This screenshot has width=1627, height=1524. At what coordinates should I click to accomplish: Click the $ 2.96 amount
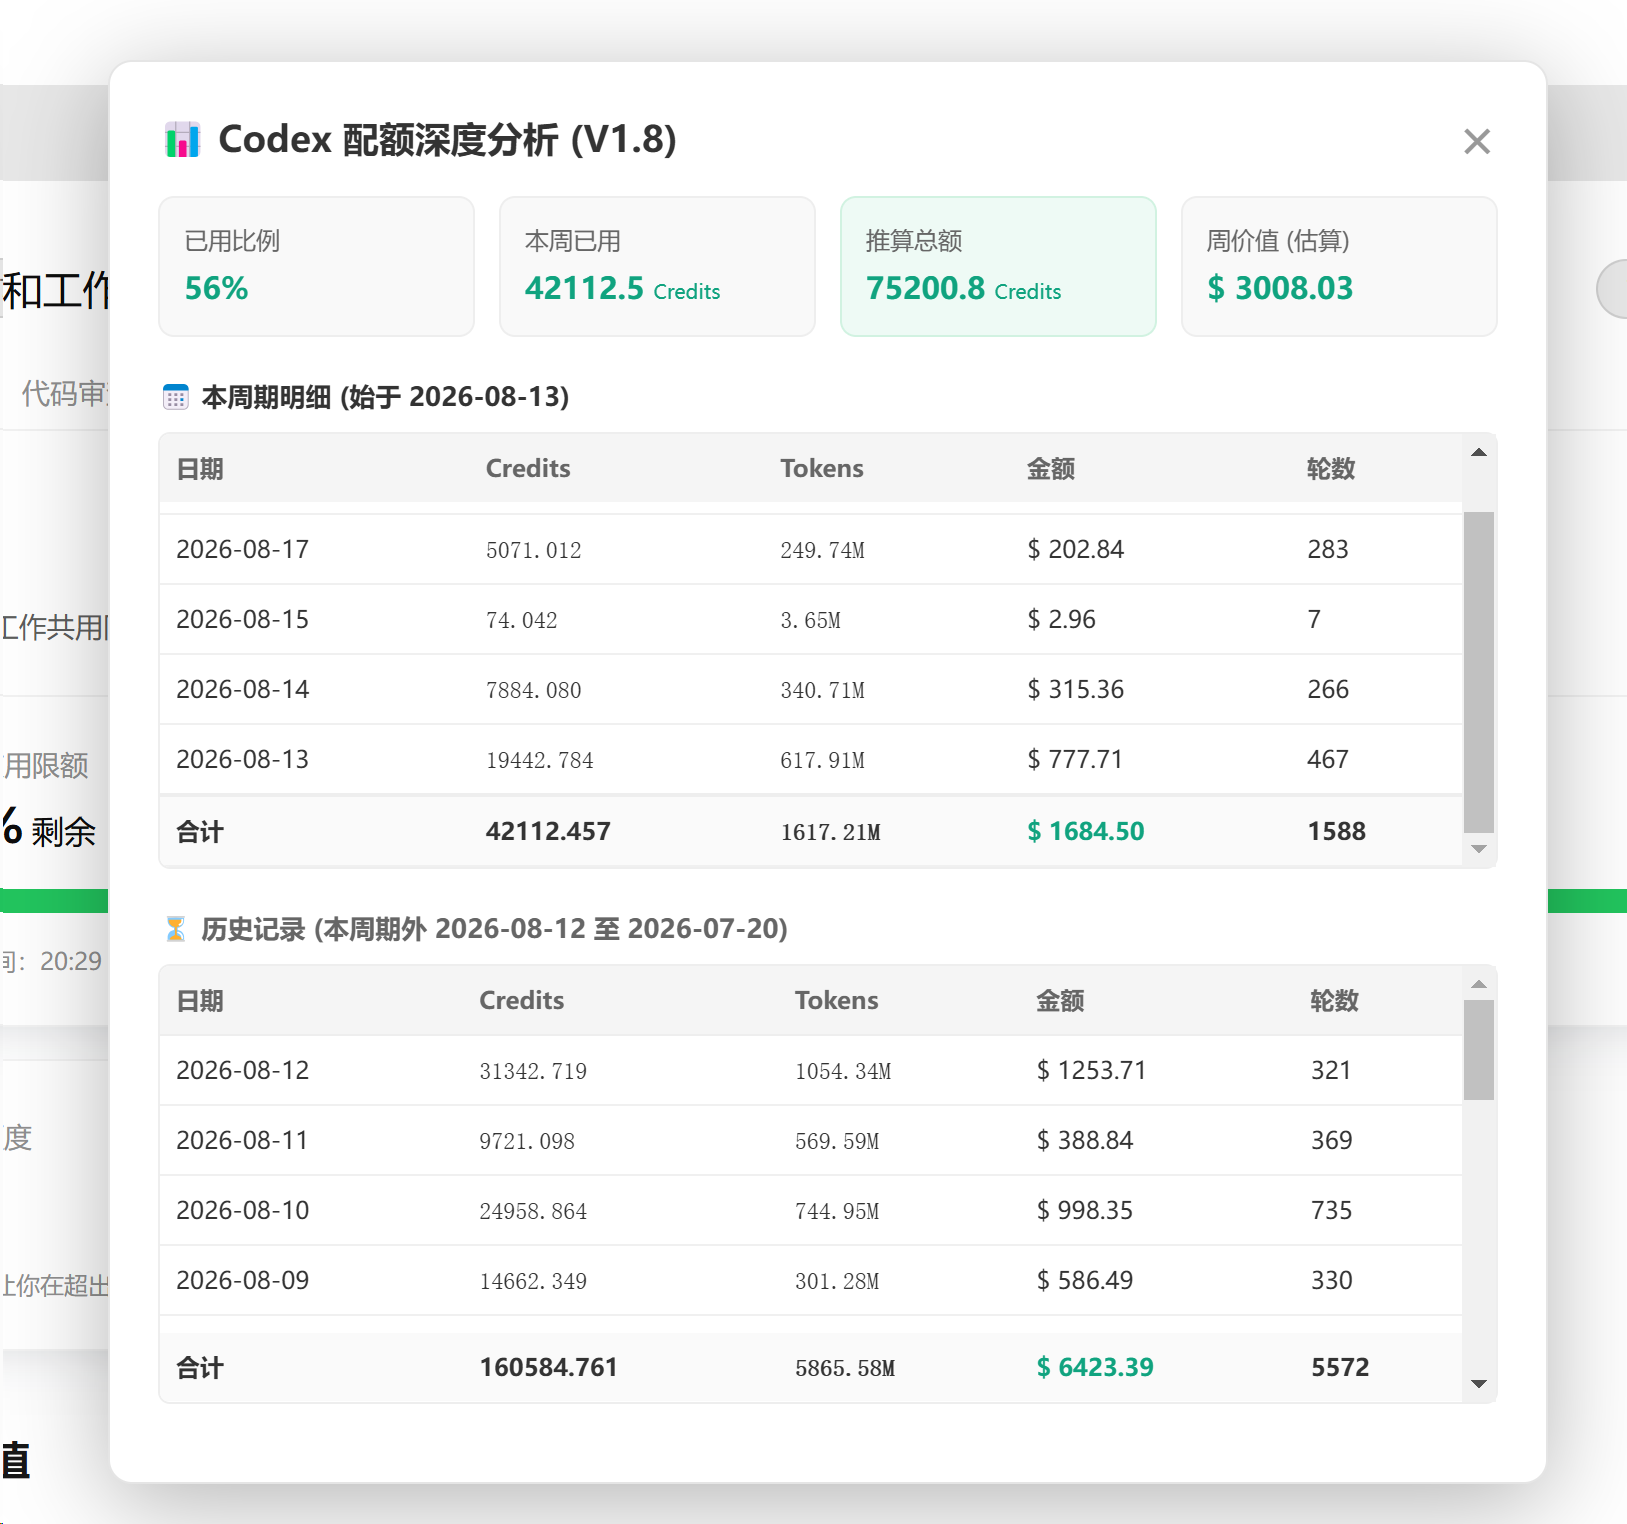[1062, 619]
